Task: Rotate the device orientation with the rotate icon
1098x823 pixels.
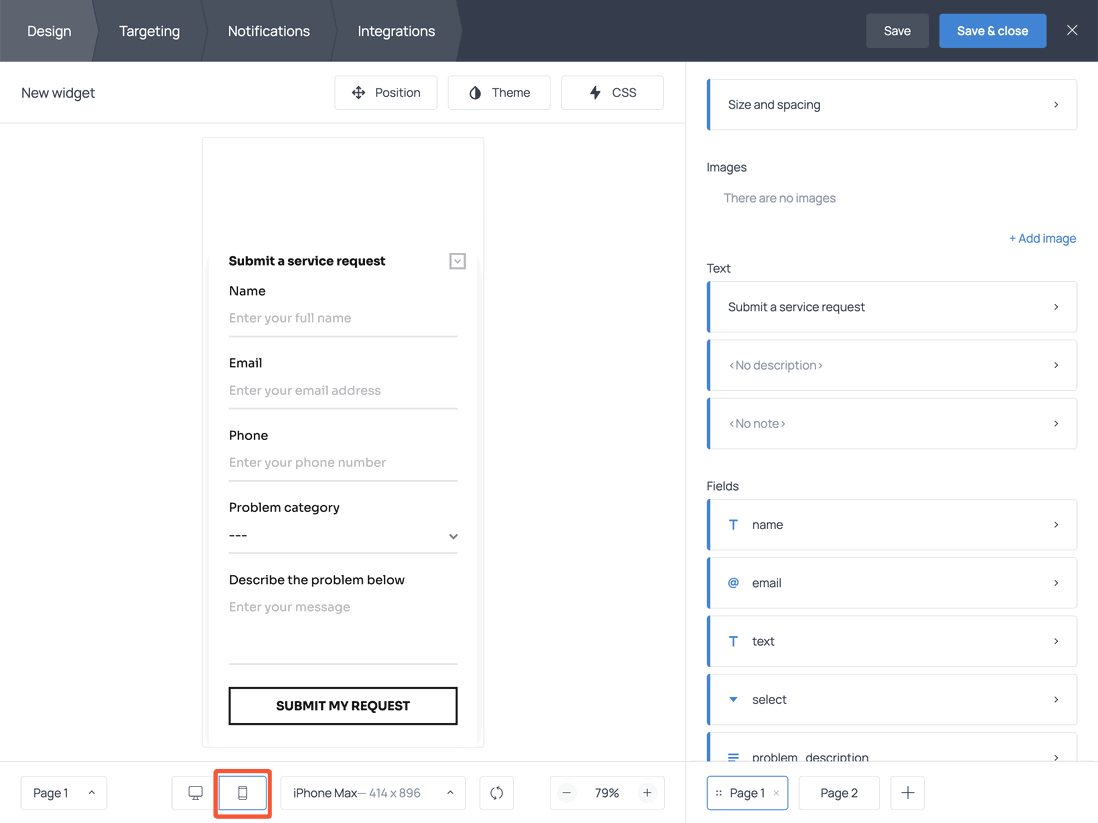Action: 496,792
